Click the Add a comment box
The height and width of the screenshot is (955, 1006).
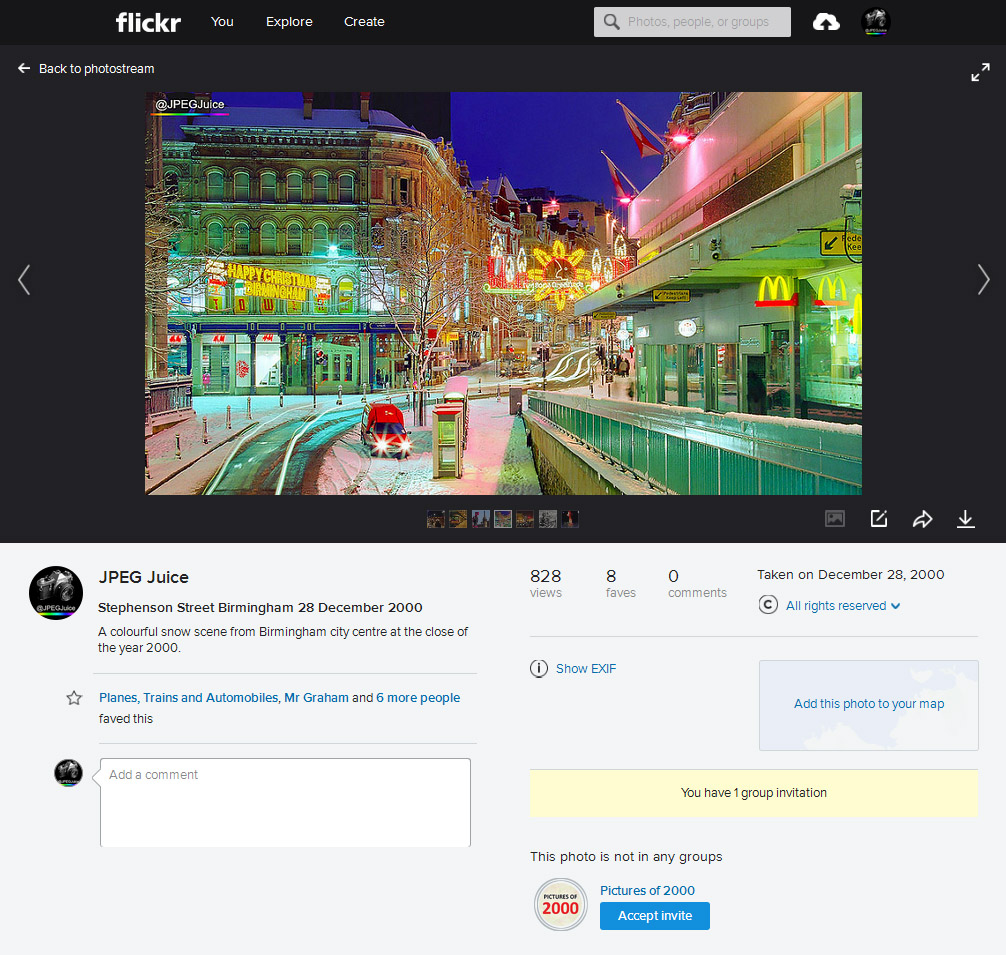click(x=285, y=800)
